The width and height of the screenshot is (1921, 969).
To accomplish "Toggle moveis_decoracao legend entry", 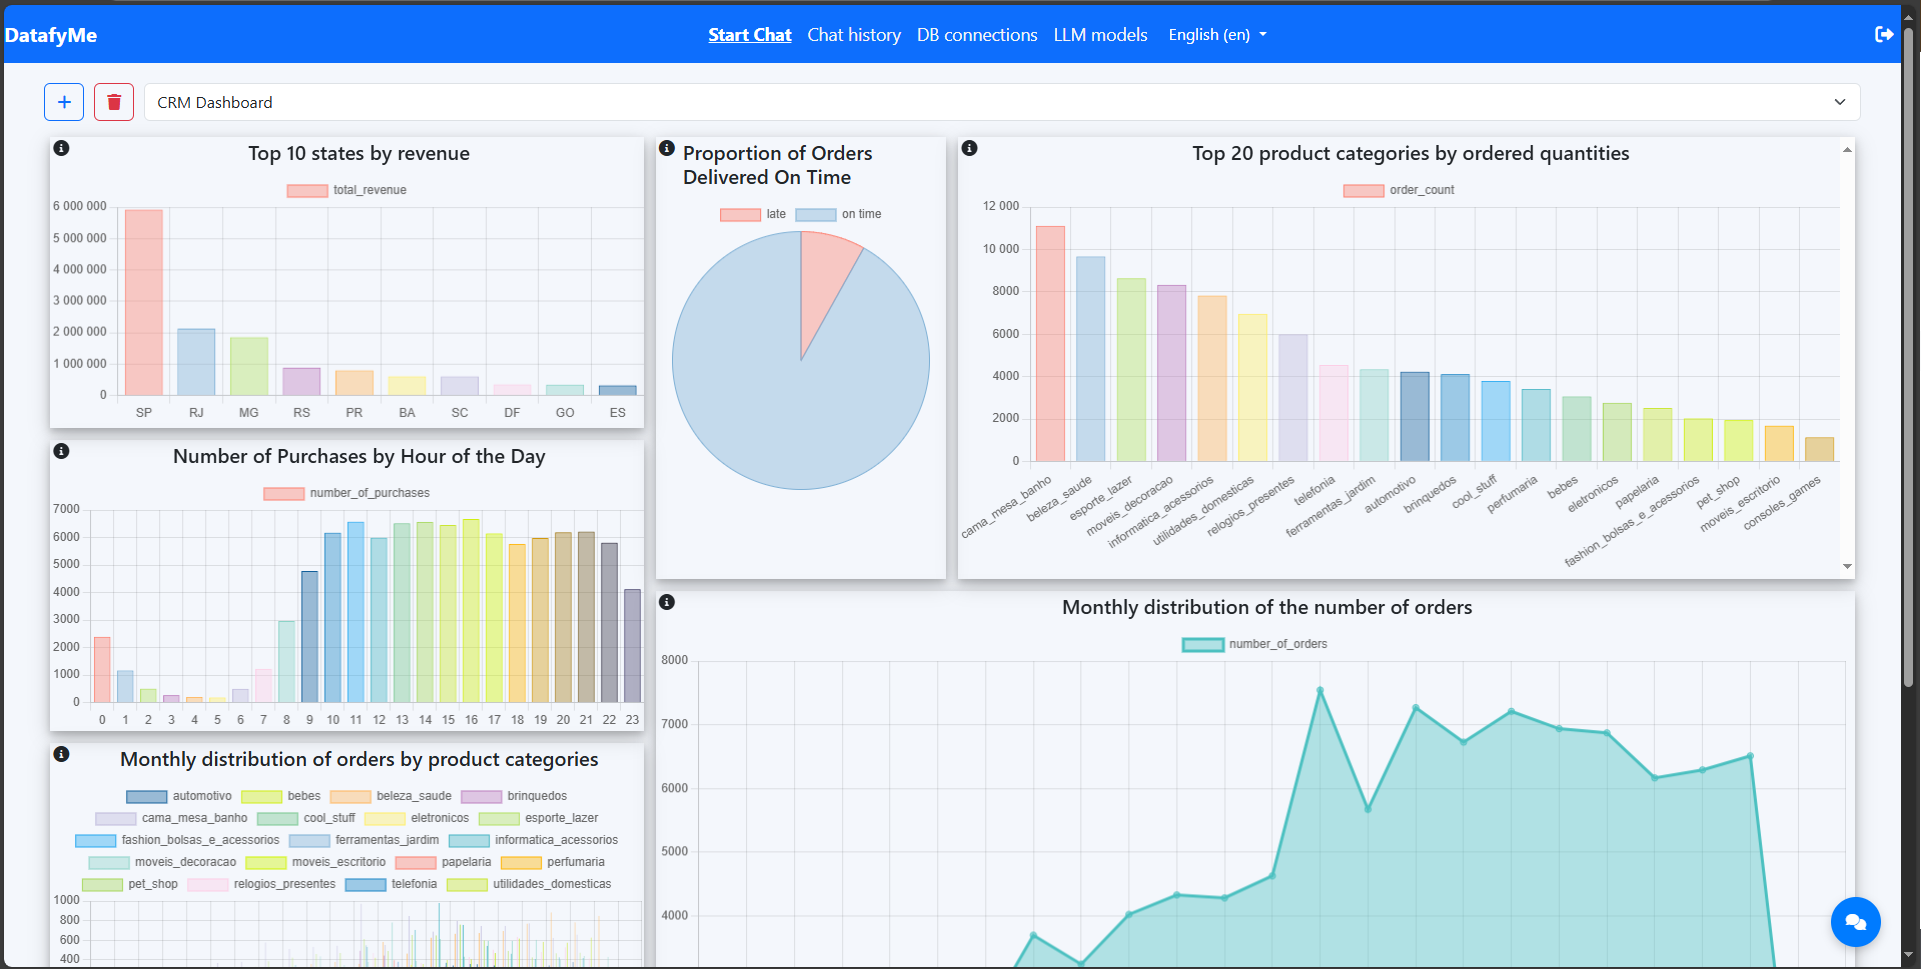I will click(x=163, y=862).
